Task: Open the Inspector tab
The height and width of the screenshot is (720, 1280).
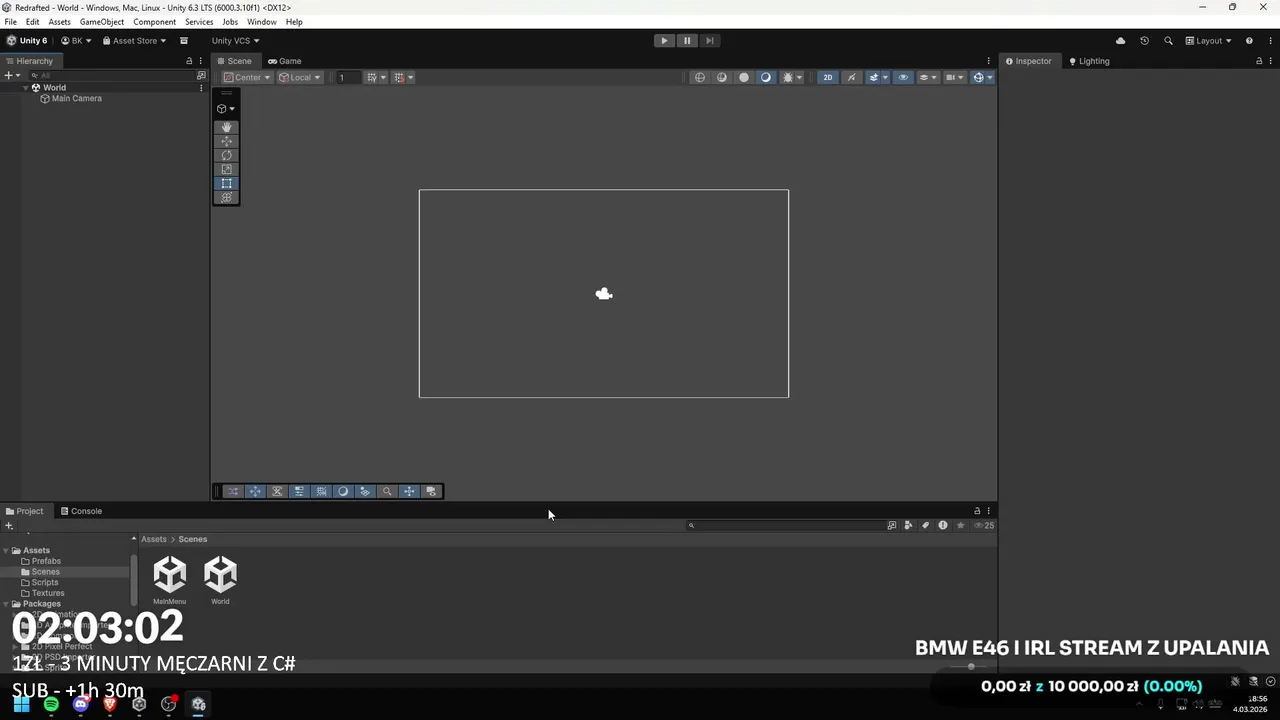Action: coord(1029,61)
